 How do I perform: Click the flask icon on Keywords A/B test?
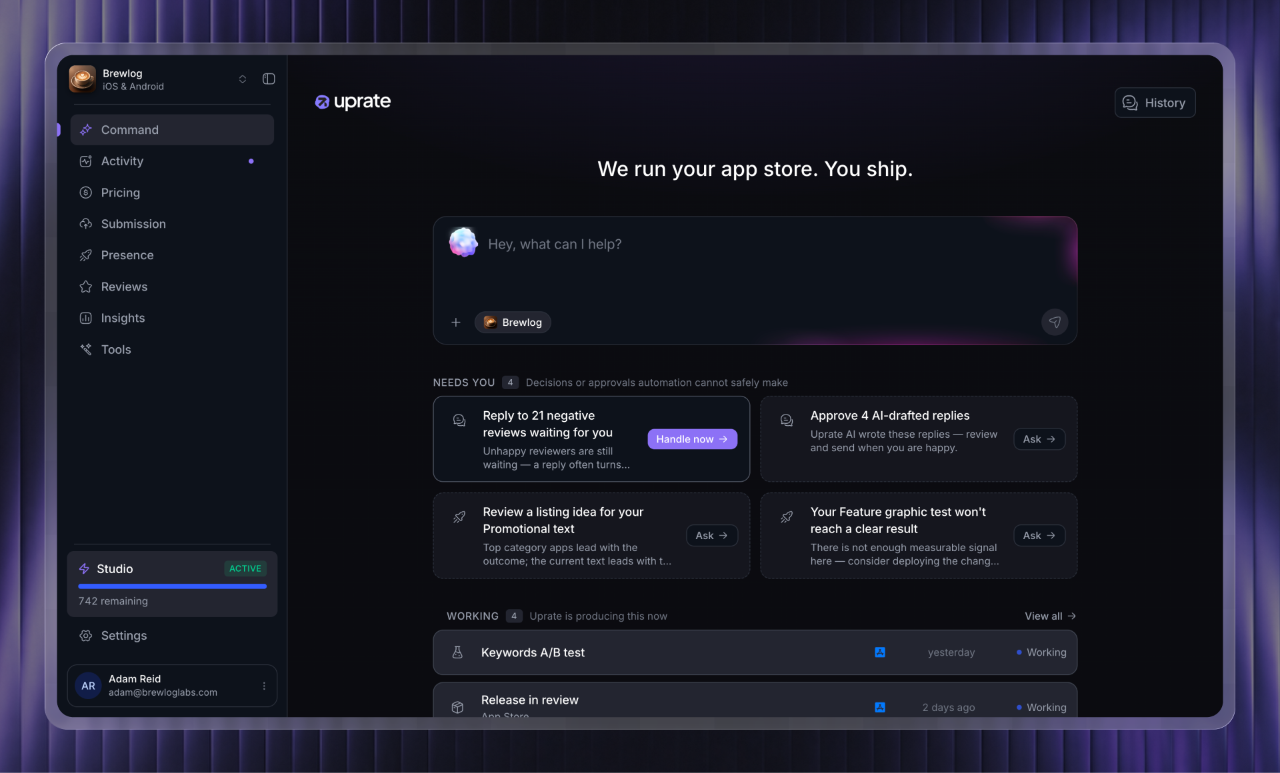[x=457, y=652]
